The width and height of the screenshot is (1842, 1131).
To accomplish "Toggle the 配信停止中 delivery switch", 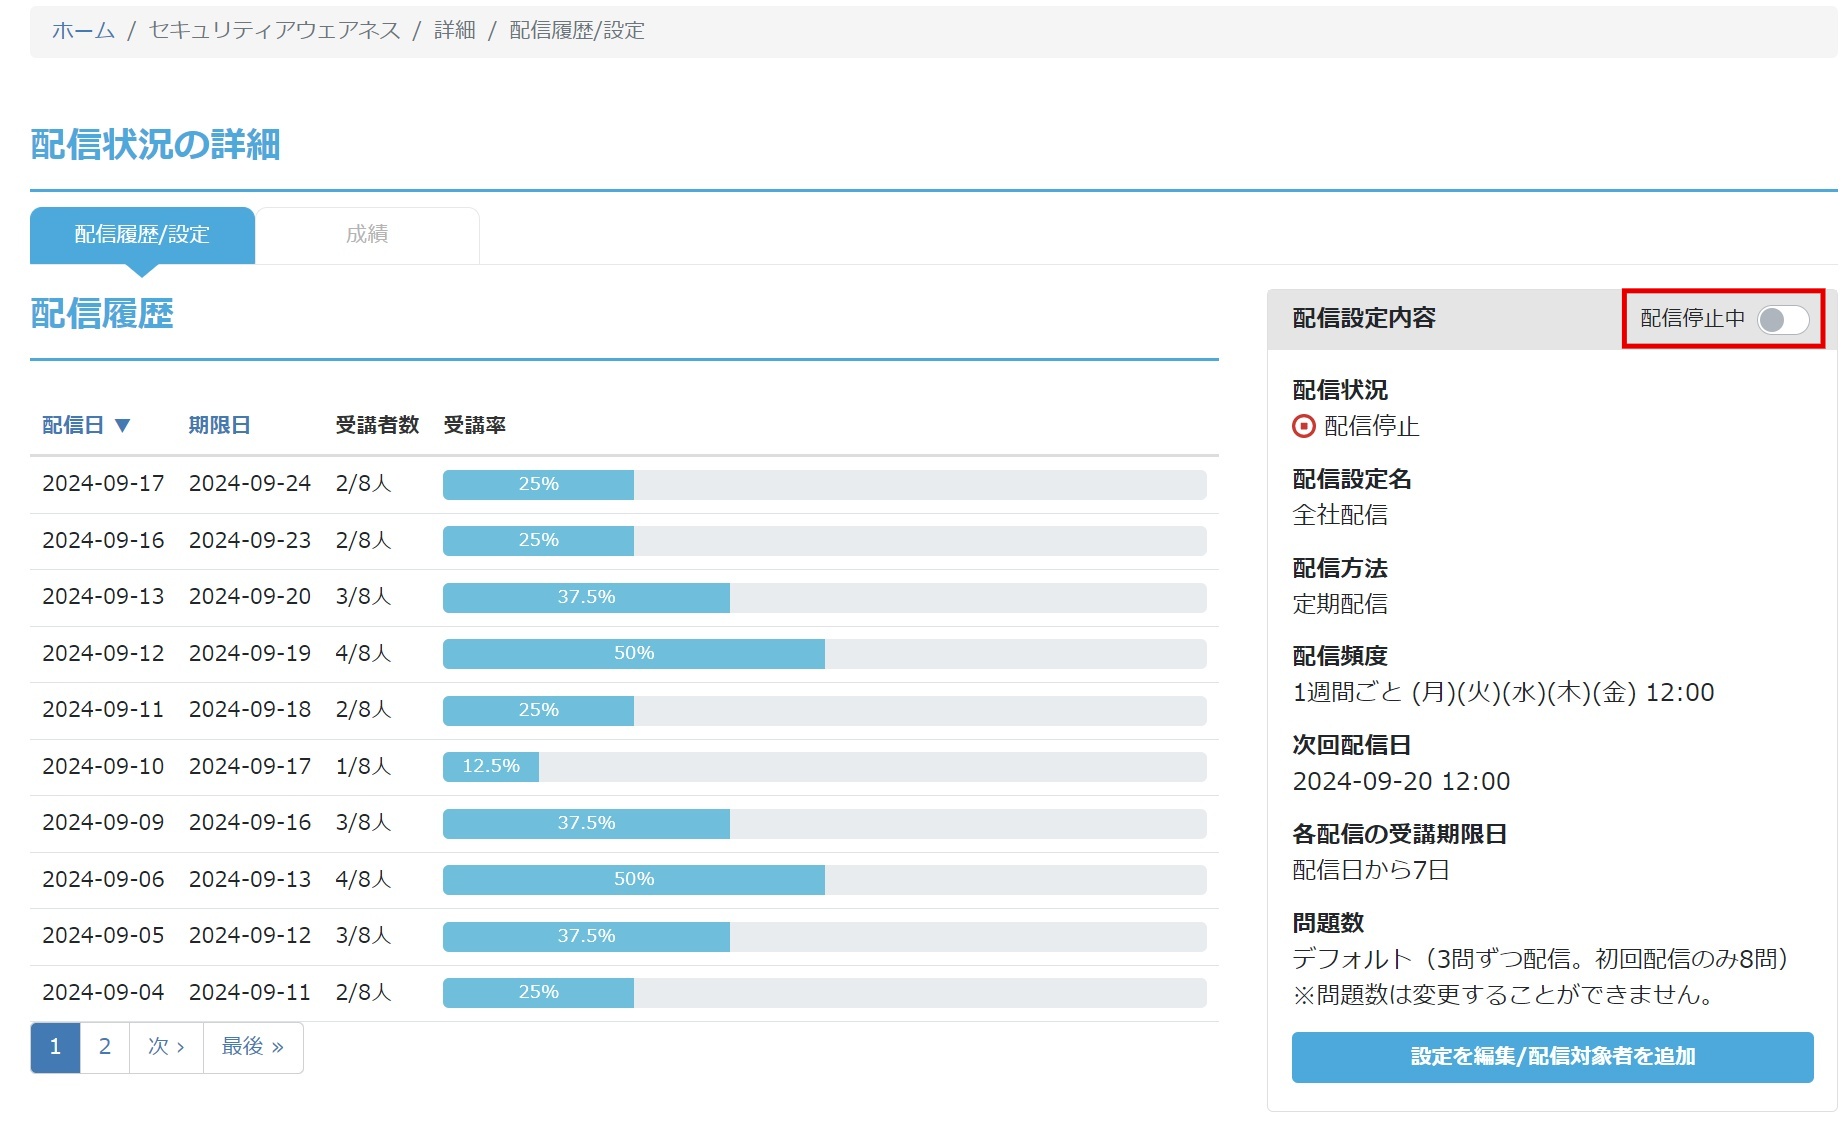I will (x=1783, y=319).
